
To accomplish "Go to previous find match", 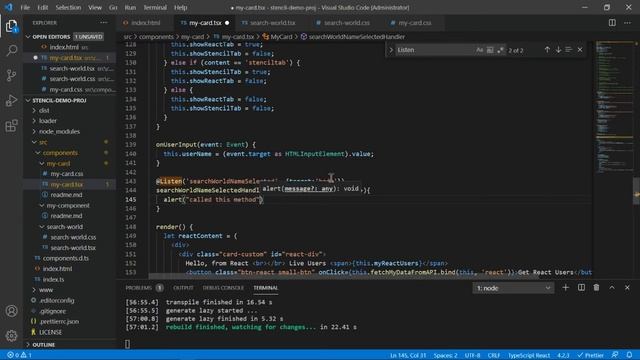I will coord(547,50).
